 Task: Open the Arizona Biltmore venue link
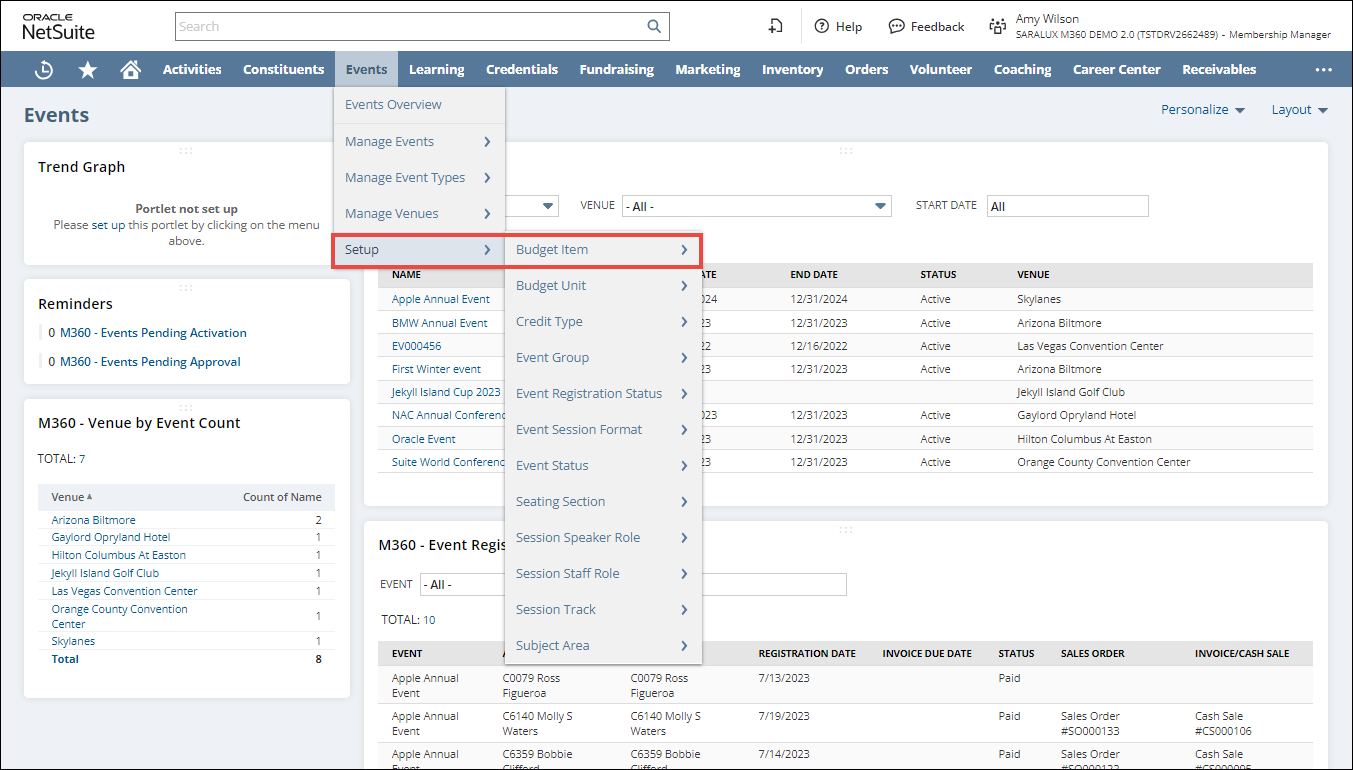pos(93,520)
